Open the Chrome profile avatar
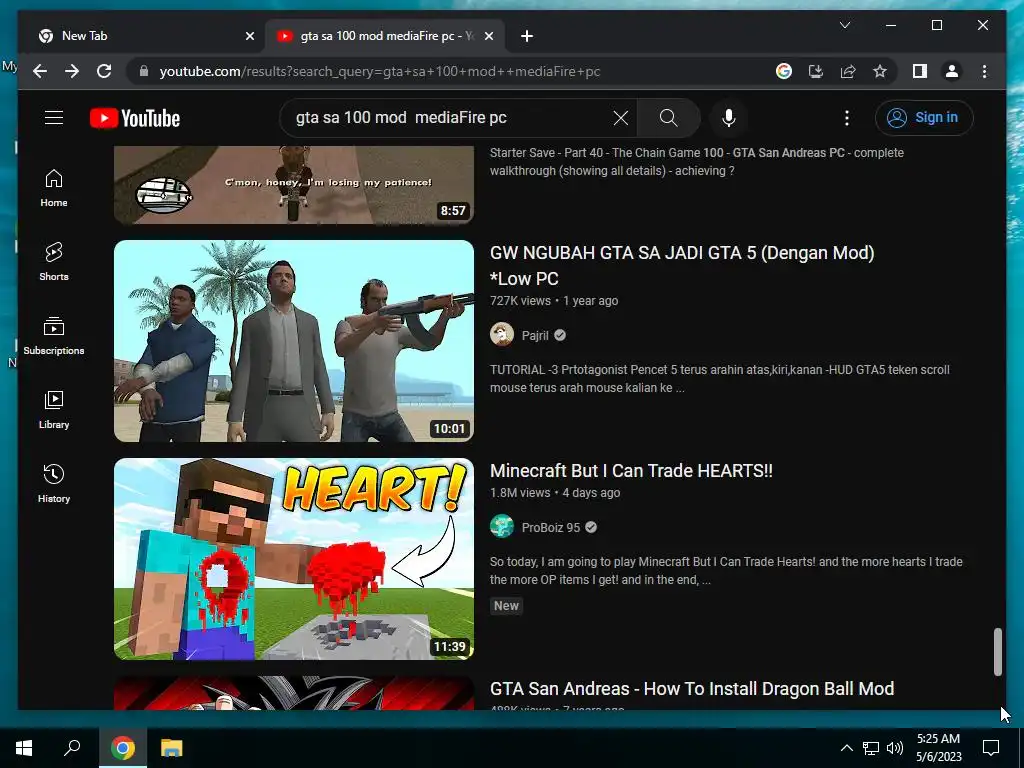 (x=952, y=71)
